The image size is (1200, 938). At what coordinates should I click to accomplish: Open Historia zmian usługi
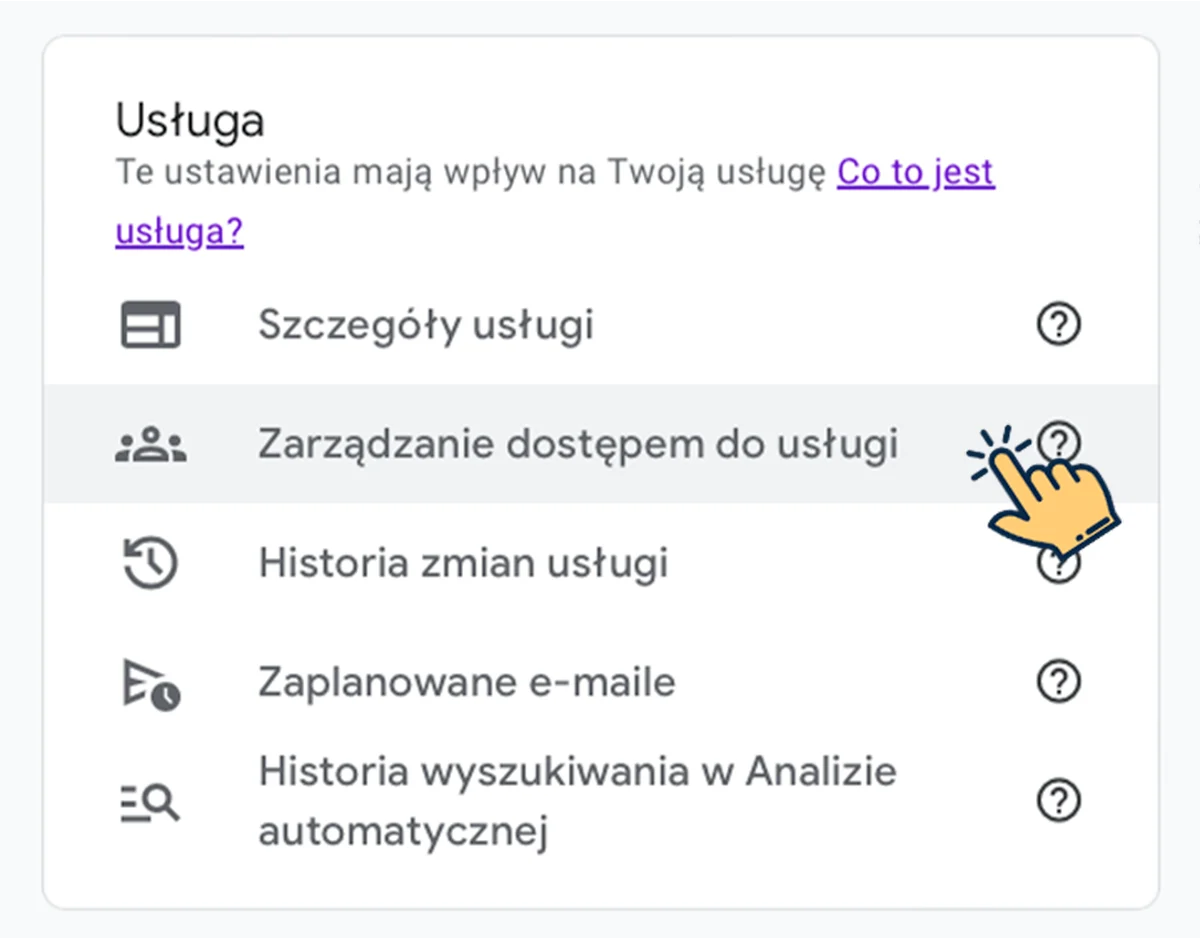(x=464, y=562)
